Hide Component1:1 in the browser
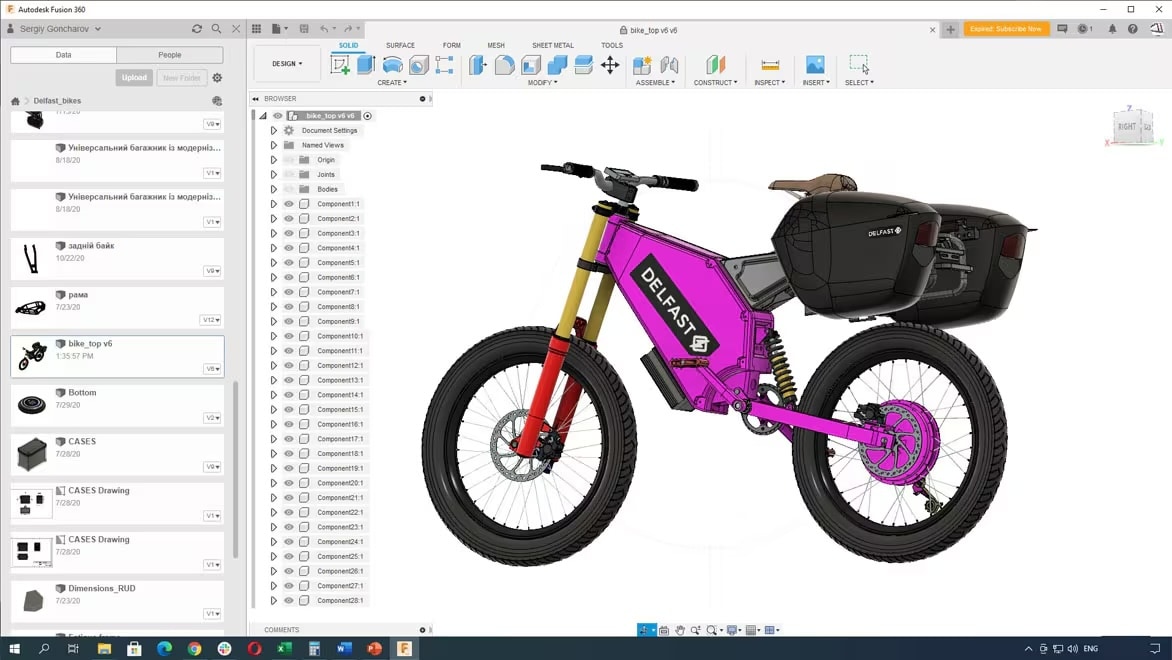Image resolution: width=1172 pixels, height=660 pixels. point(289,203)
